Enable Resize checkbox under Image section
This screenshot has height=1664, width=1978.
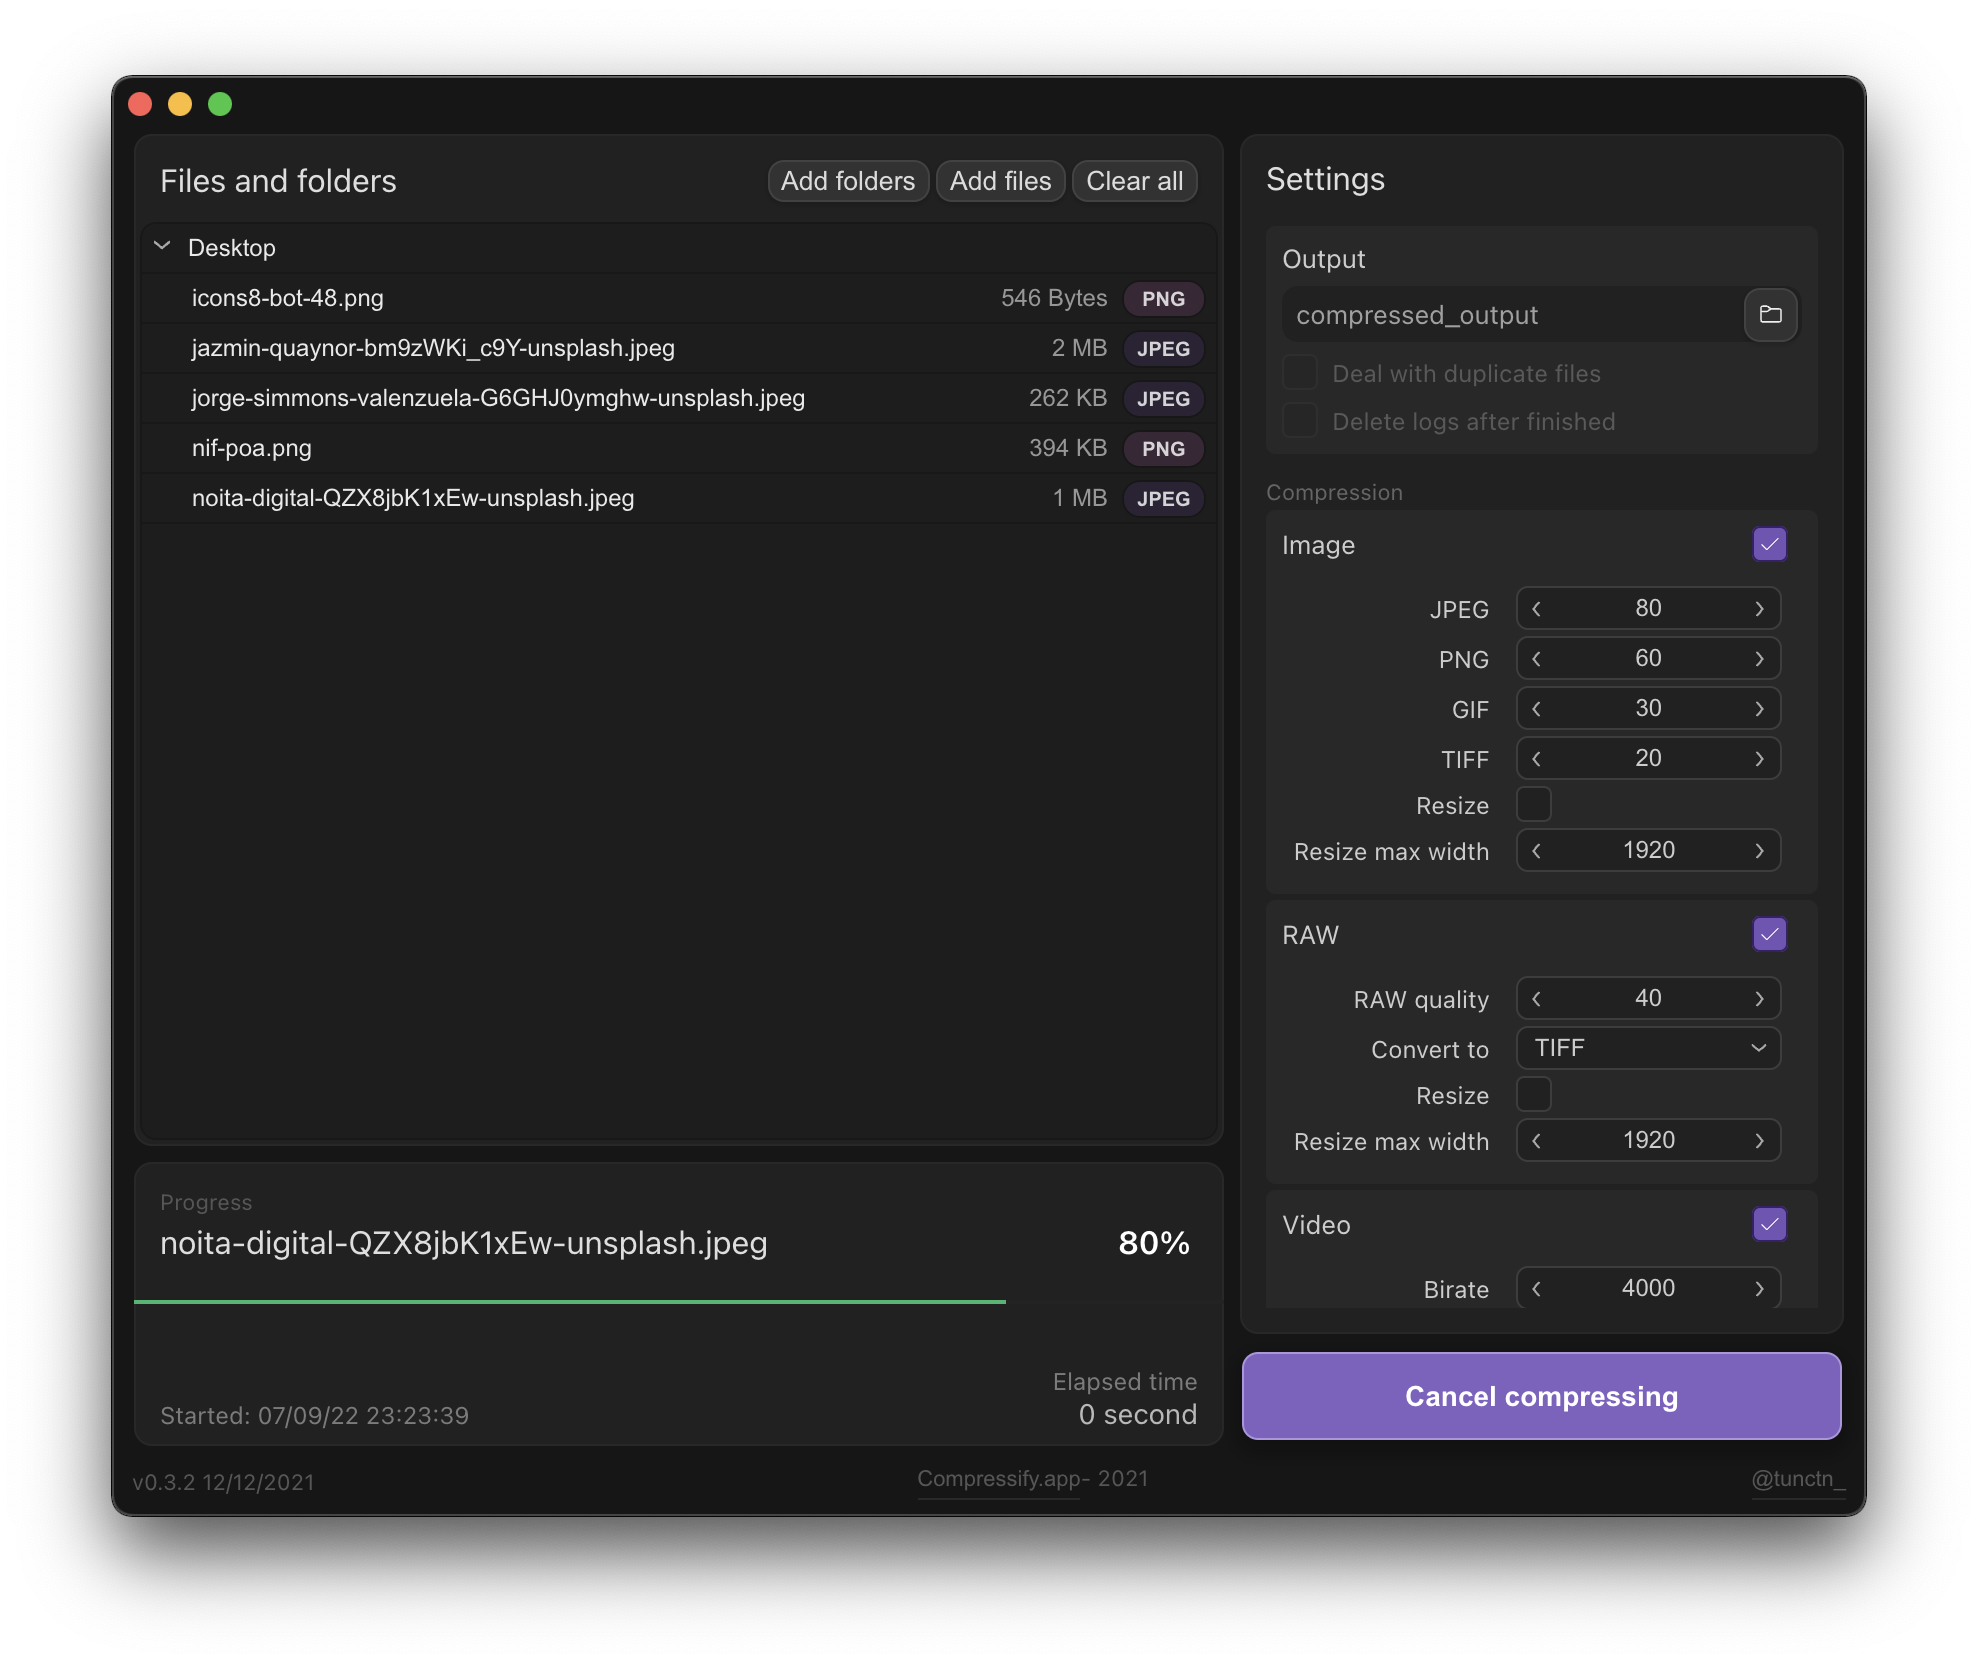pyautogui.click(x=1533, y=805)
